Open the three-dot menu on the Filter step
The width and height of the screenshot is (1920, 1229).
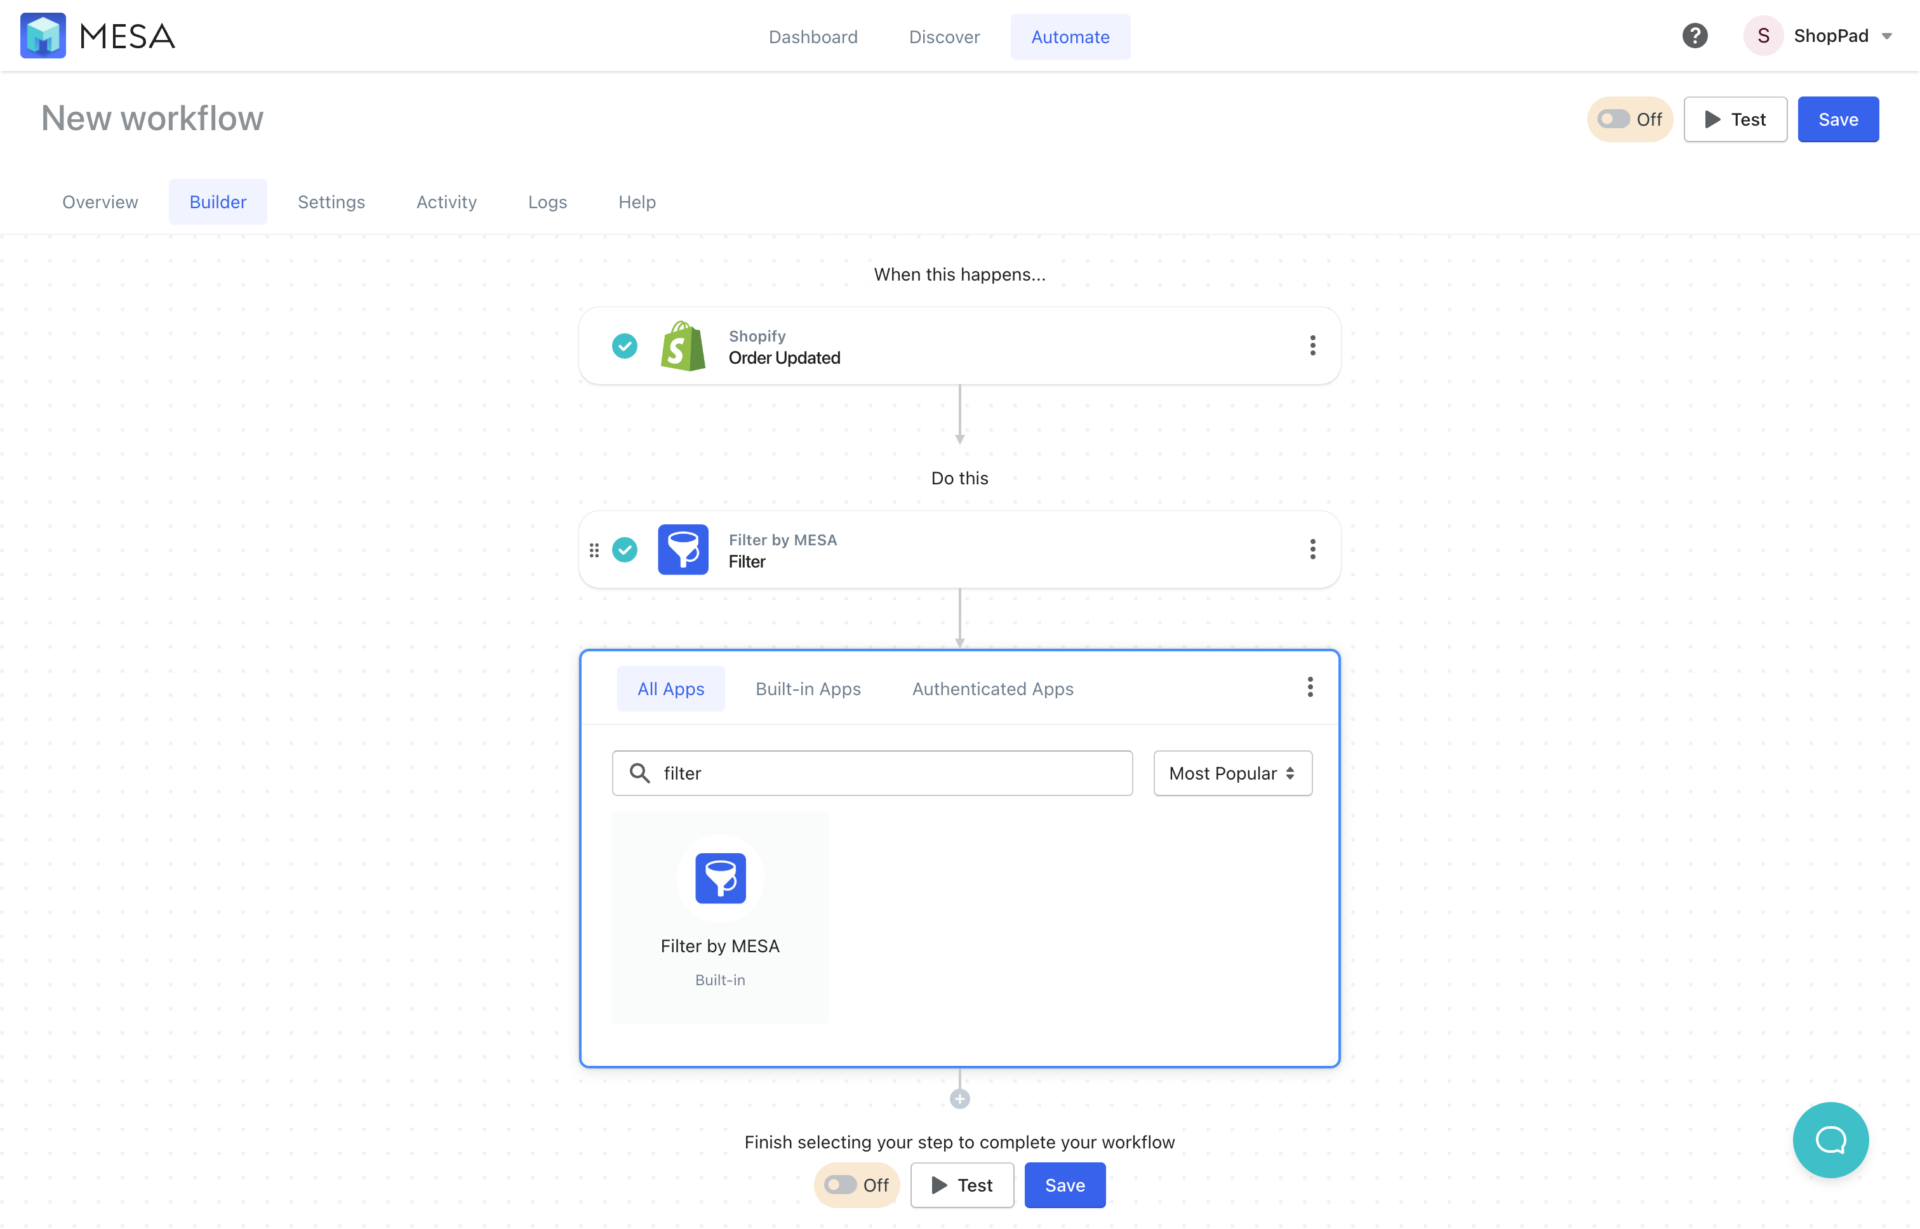click(x=1313, y=549)
